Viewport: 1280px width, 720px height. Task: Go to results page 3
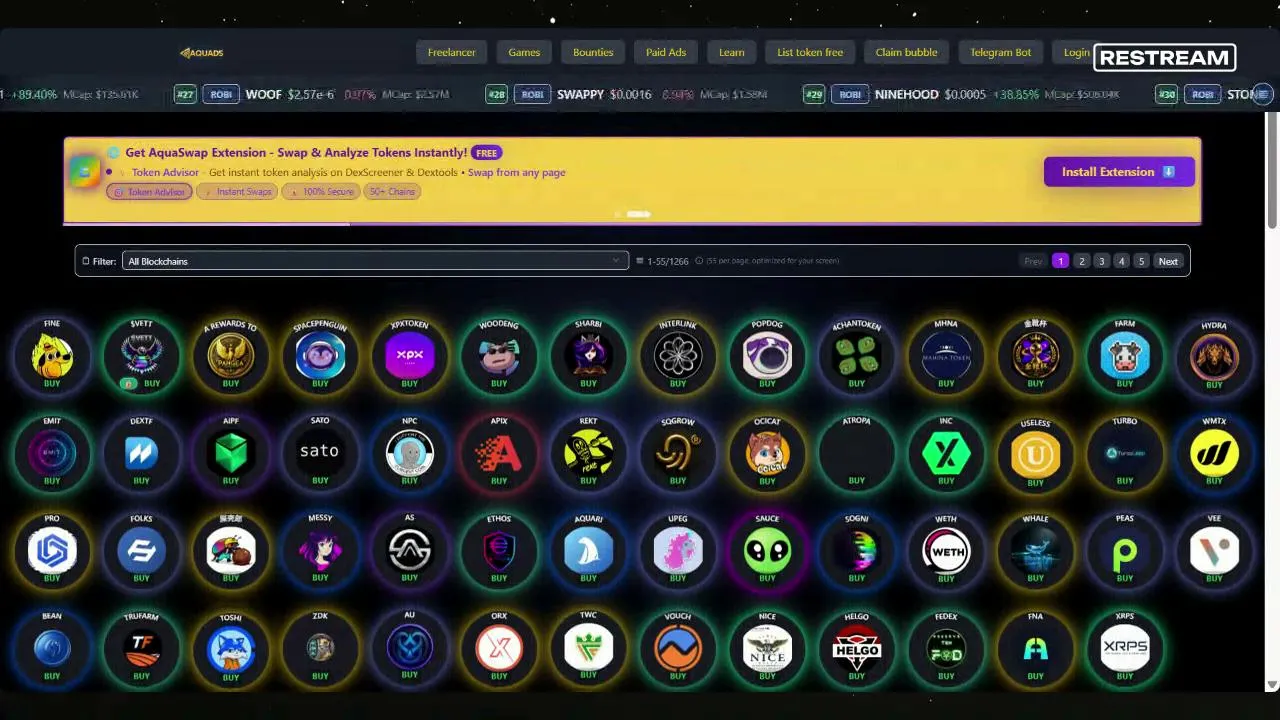tap(1101, 261)
